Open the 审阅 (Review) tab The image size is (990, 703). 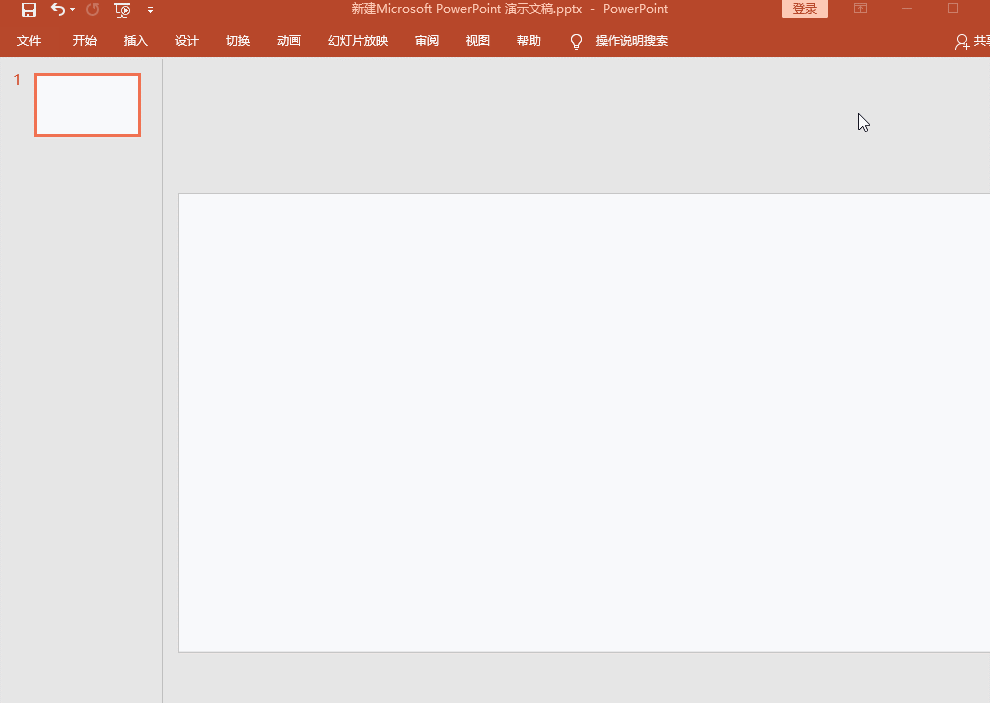(427, 41)
